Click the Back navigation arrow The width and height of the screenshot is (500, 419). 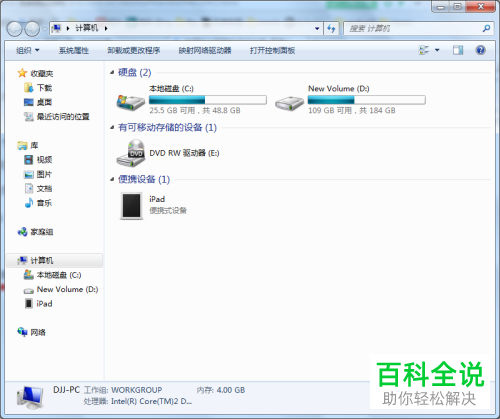tap(14, 29)
